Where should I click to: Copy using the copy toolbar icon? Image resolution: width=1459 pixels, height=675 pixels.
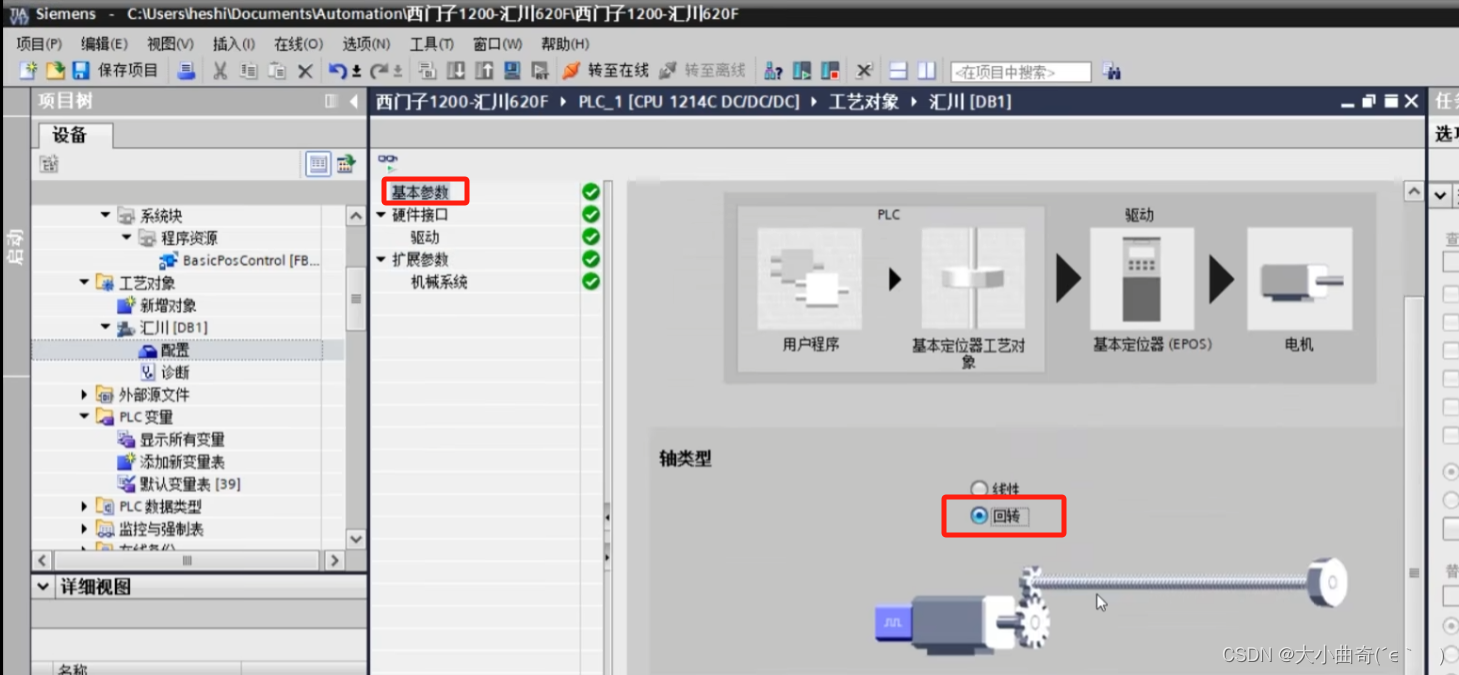click(249, 71)
